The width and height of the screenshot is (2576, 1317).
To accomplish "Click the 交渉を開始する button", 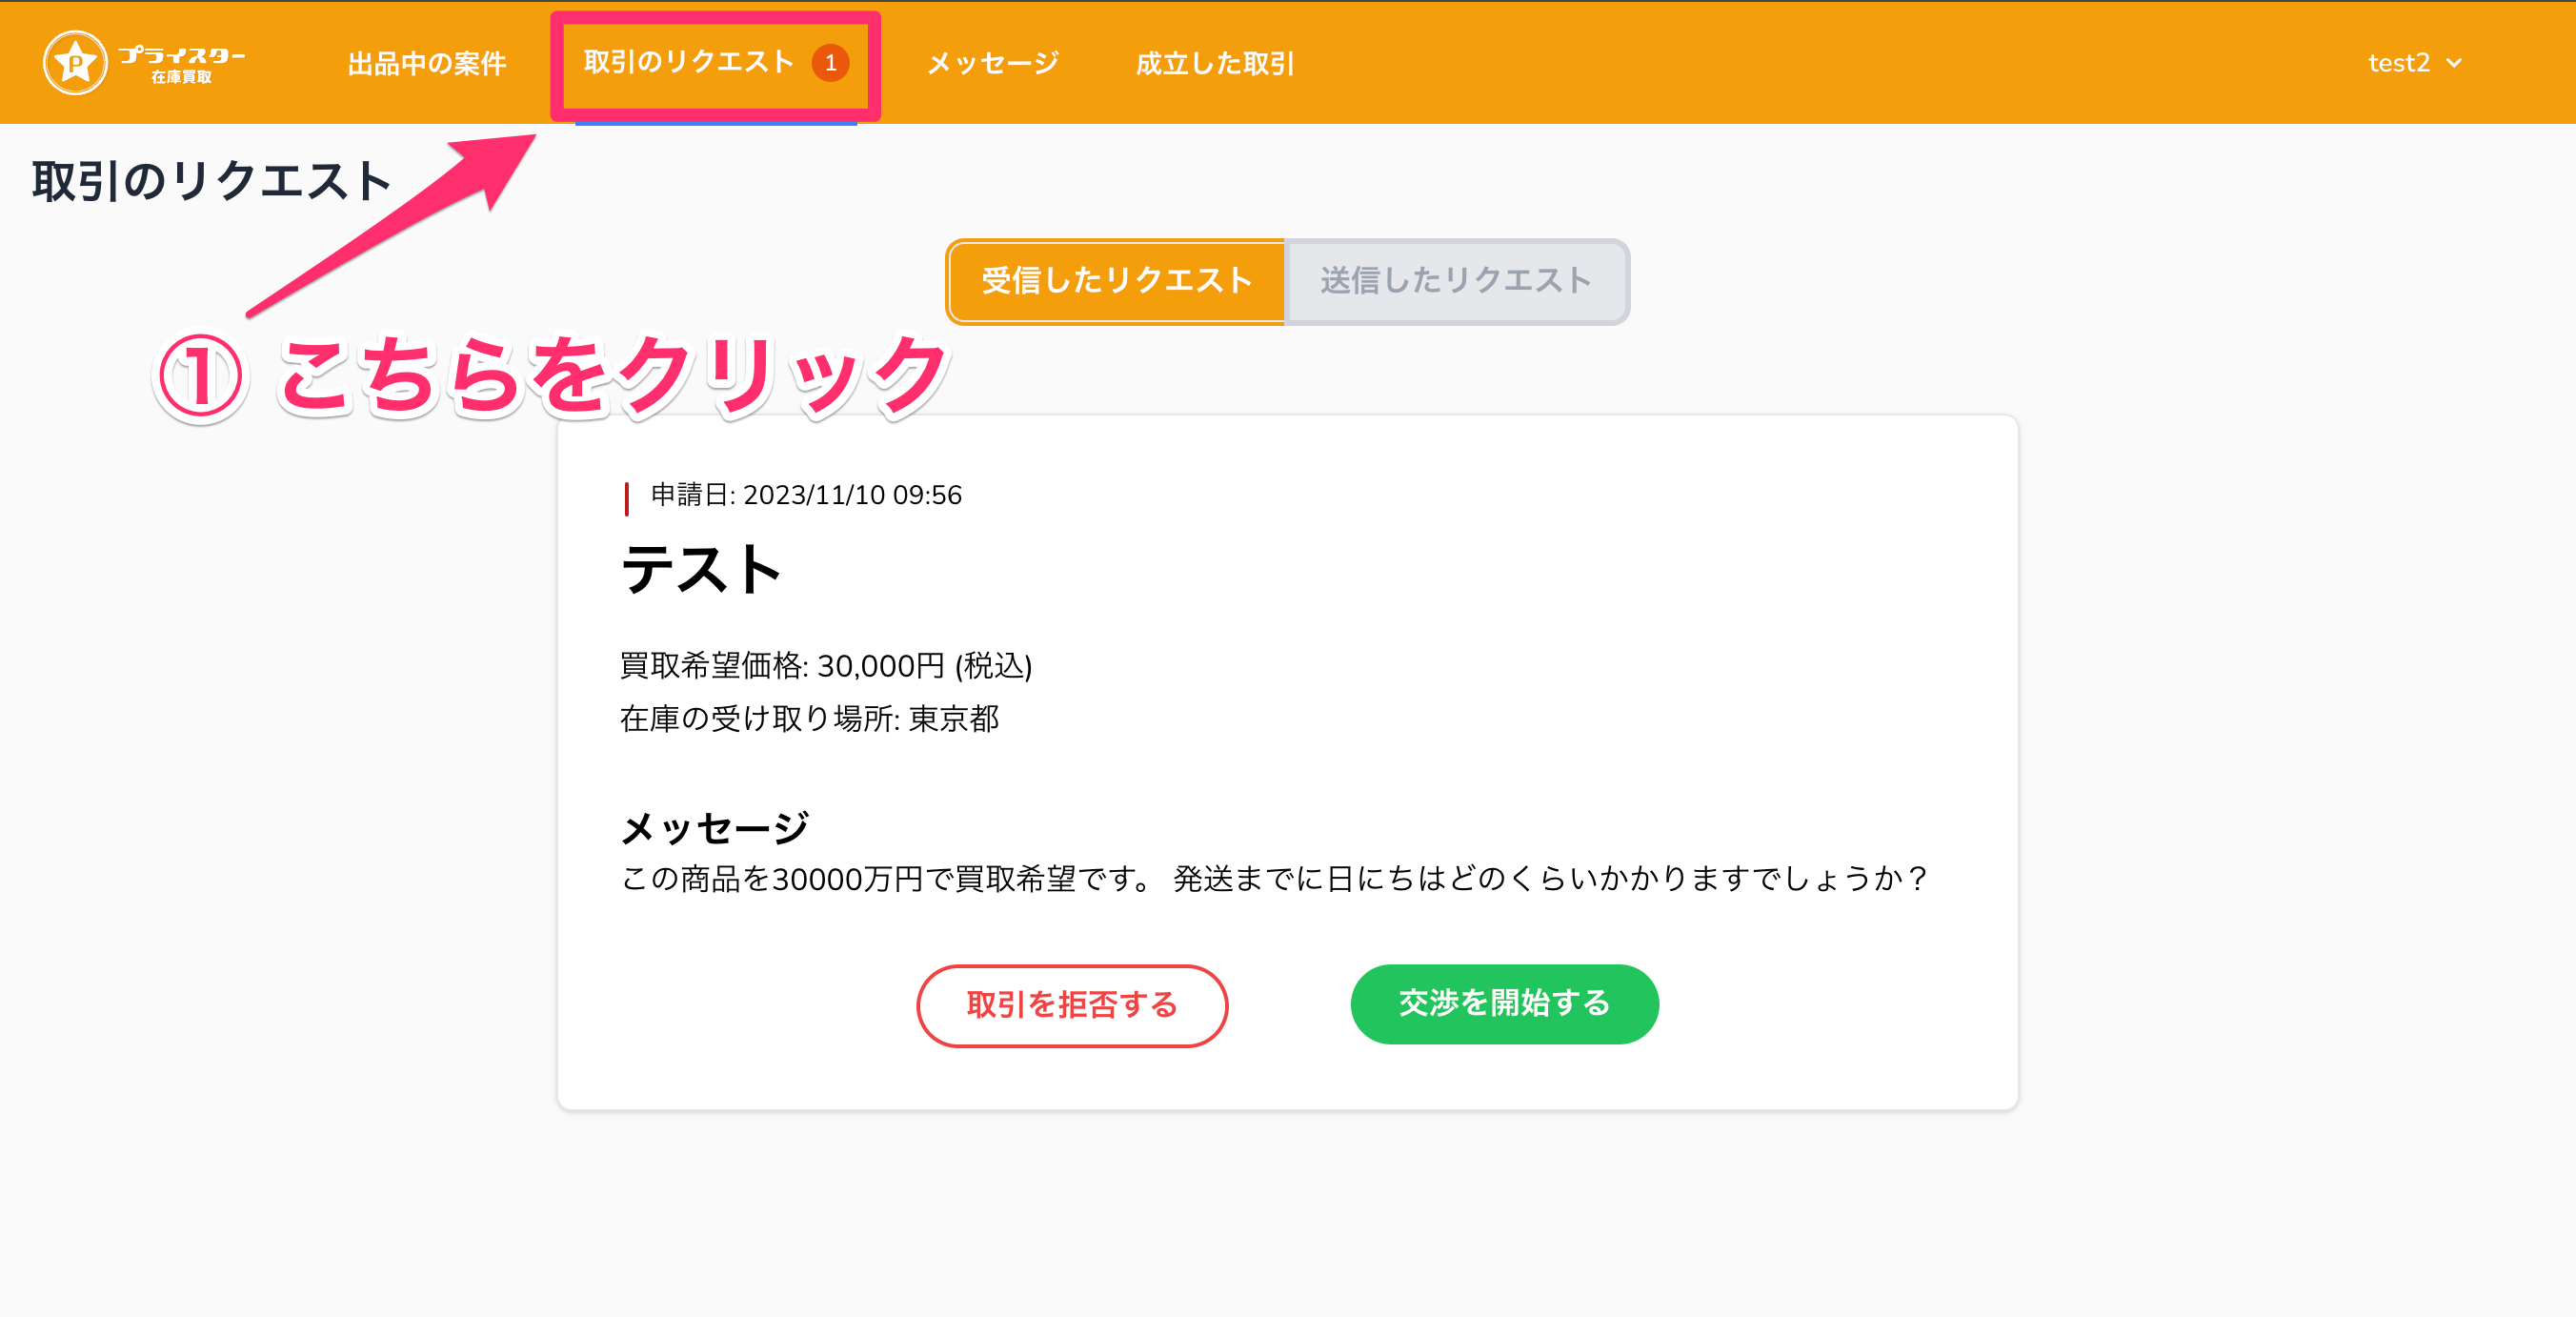I will click(1504, 1004).
